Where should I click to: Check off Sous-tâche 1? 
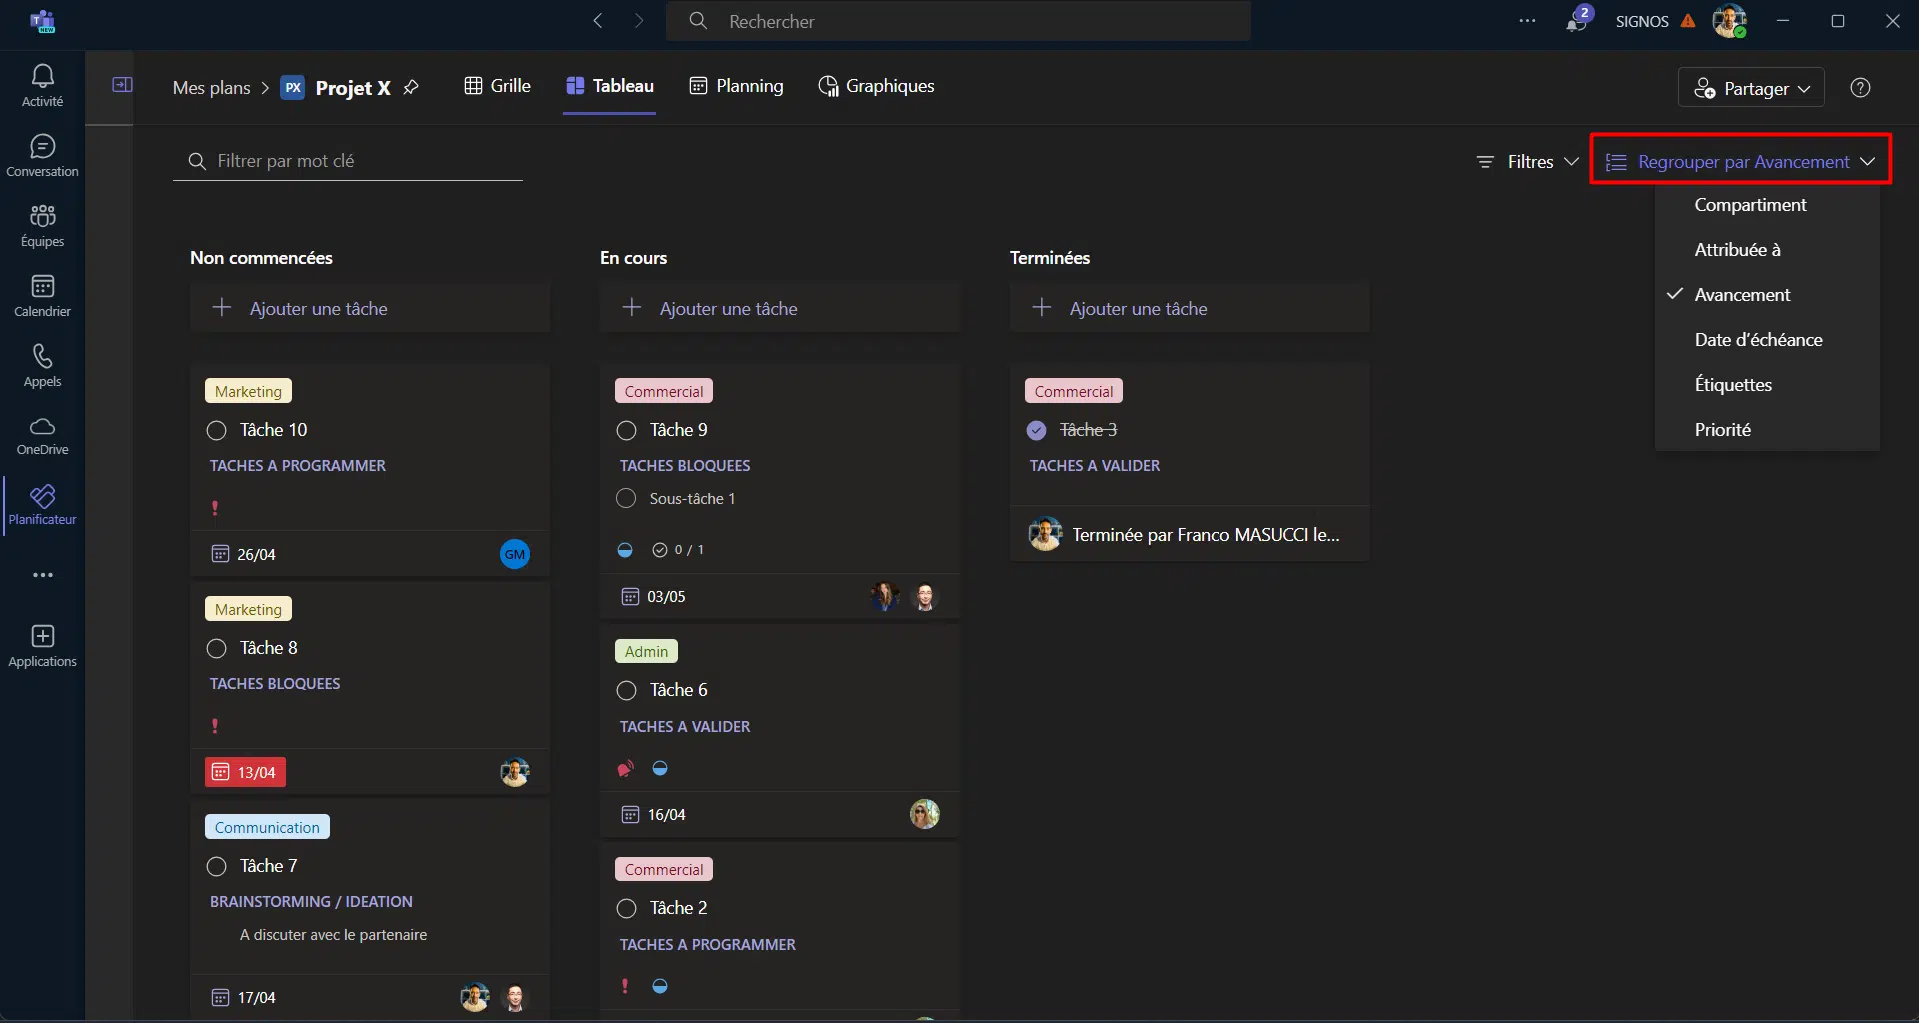point(626,499)
